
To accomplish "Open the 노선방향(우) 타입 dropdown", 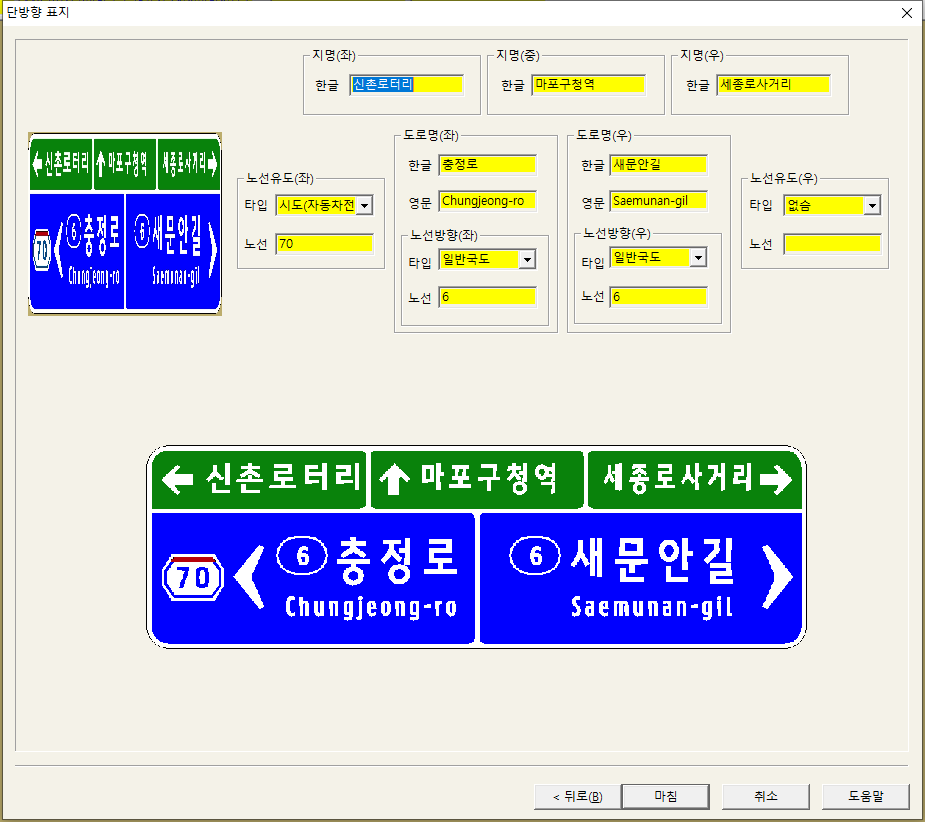I will coord(698,258).
